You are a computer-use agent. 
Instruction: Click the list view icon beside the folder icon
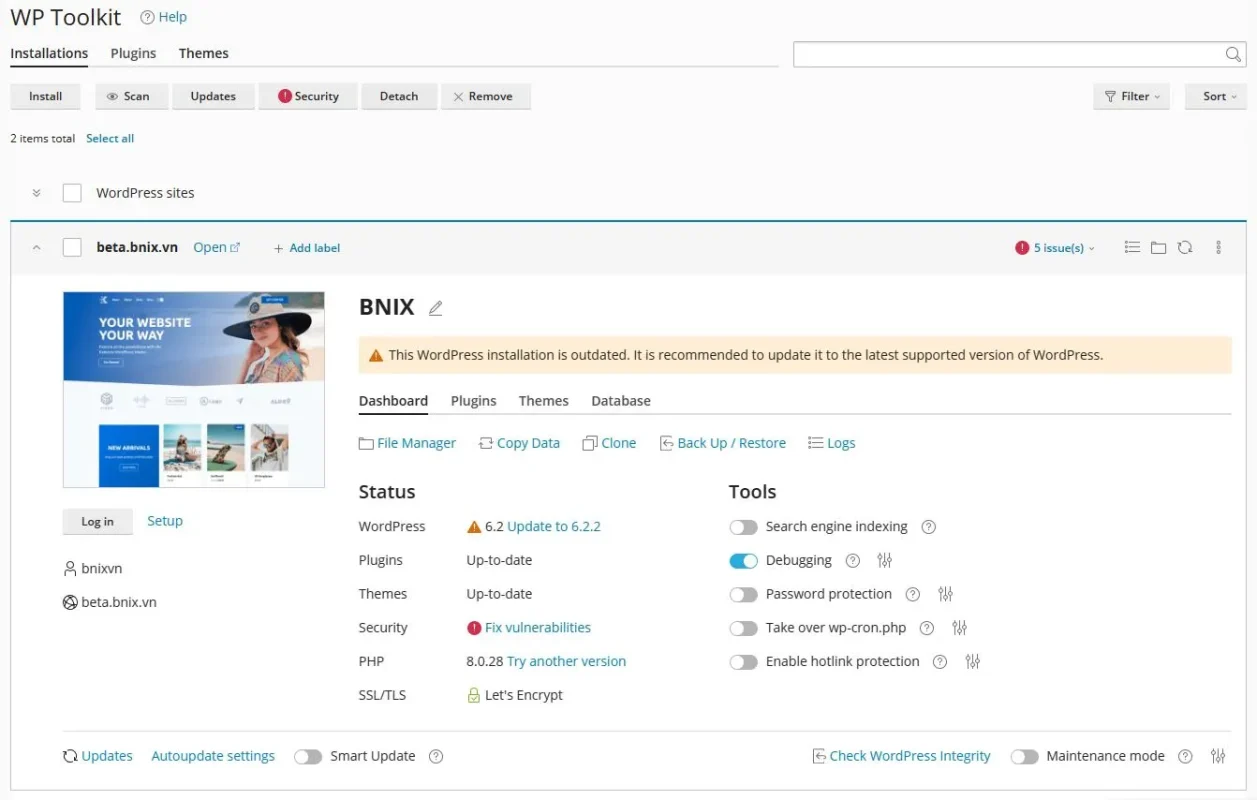click(1131, 247)
